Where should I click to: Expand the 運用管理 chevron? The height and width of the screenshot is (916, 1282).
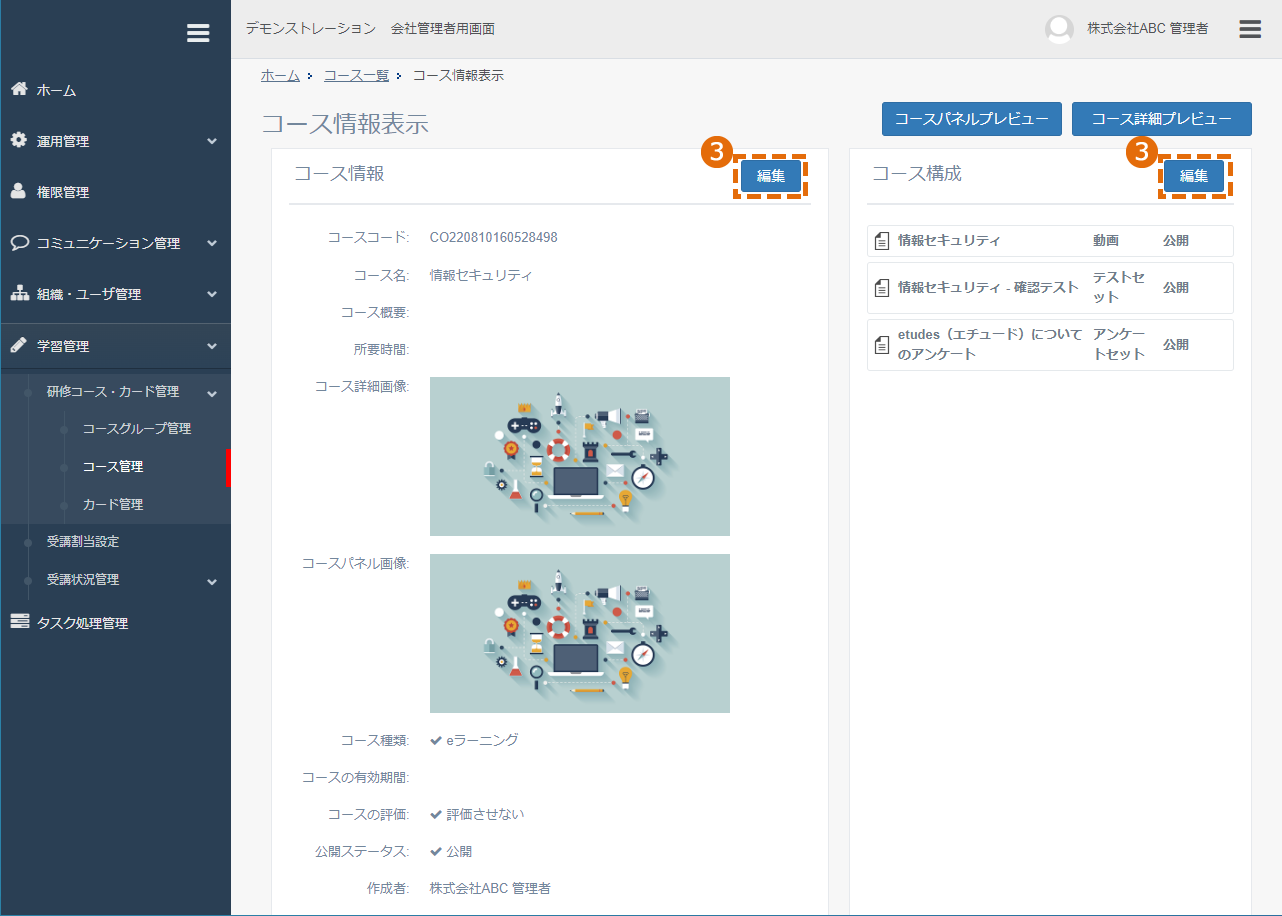(x=212, y=141)
